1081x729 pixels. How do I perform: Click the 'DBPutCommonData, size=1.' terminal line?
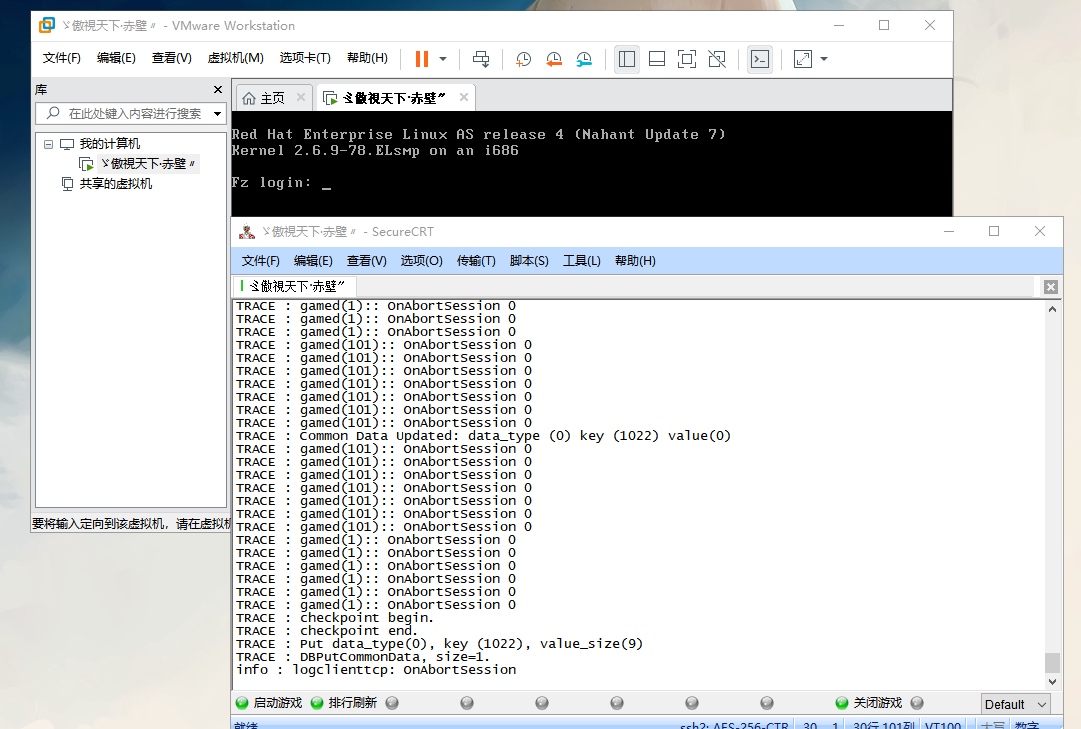tap(363, 657)
